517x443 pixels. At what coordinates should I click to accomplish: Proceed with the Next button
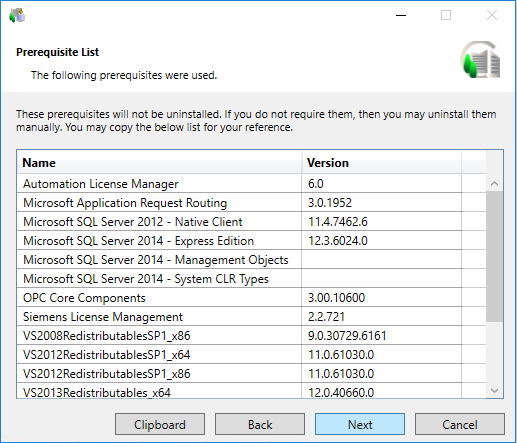[360, 424]
